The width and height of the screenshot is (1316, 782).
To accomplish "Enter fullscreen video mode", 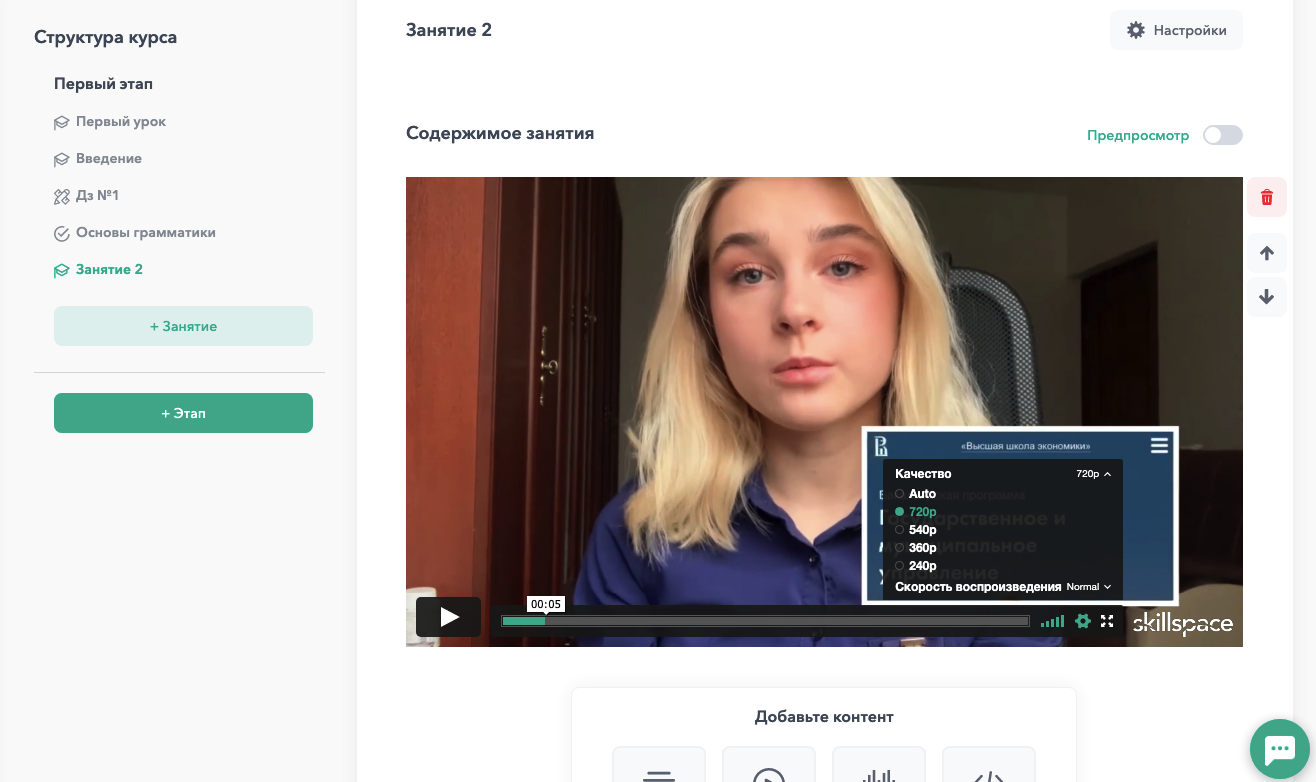I will coord(1107,621).
